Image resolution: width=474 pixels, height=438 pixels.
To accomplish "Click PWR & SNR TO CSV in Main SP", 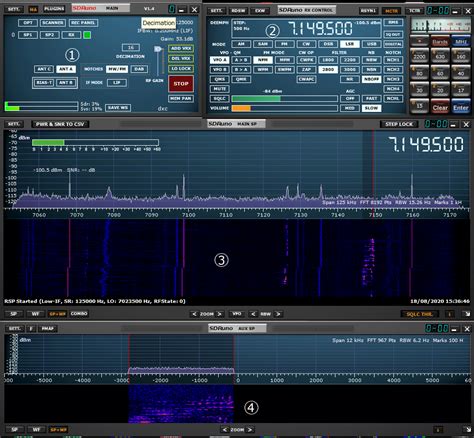I will click(x=60, y=124).
